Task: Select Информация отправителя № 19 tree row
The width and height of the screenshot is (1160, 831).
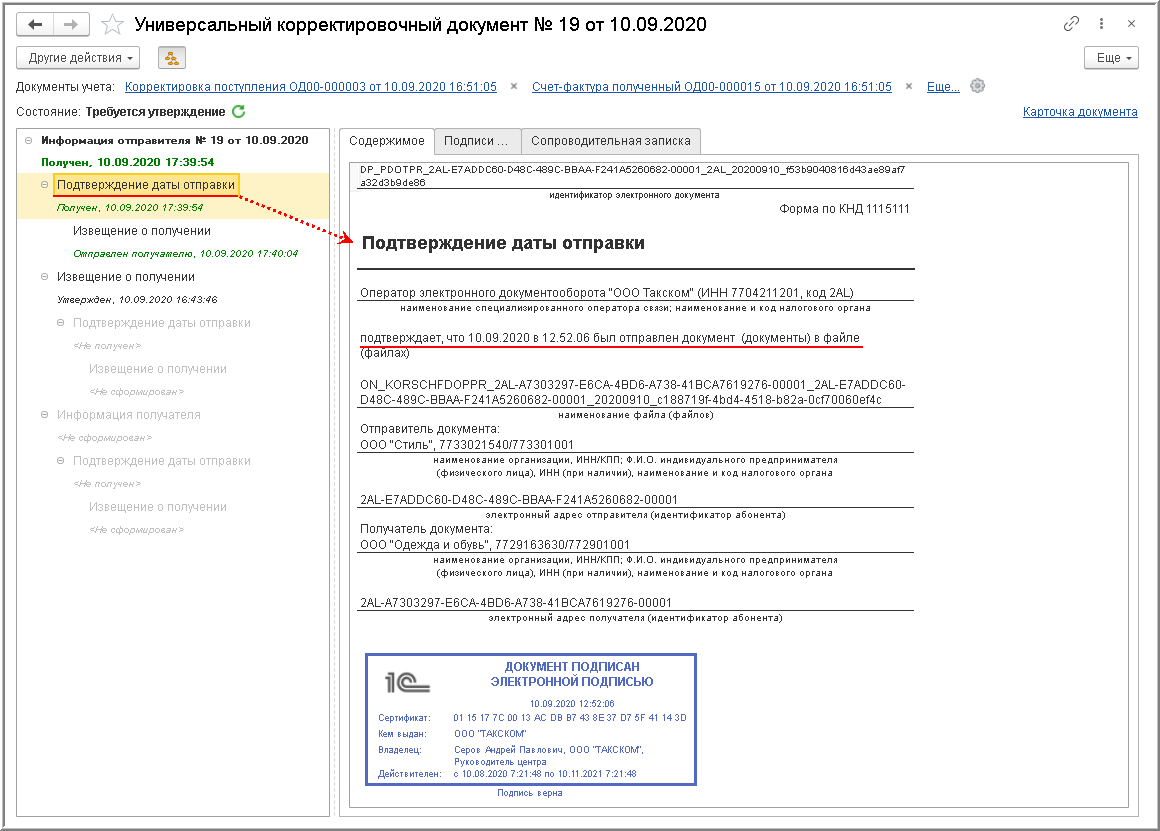Action: [175, 140]
